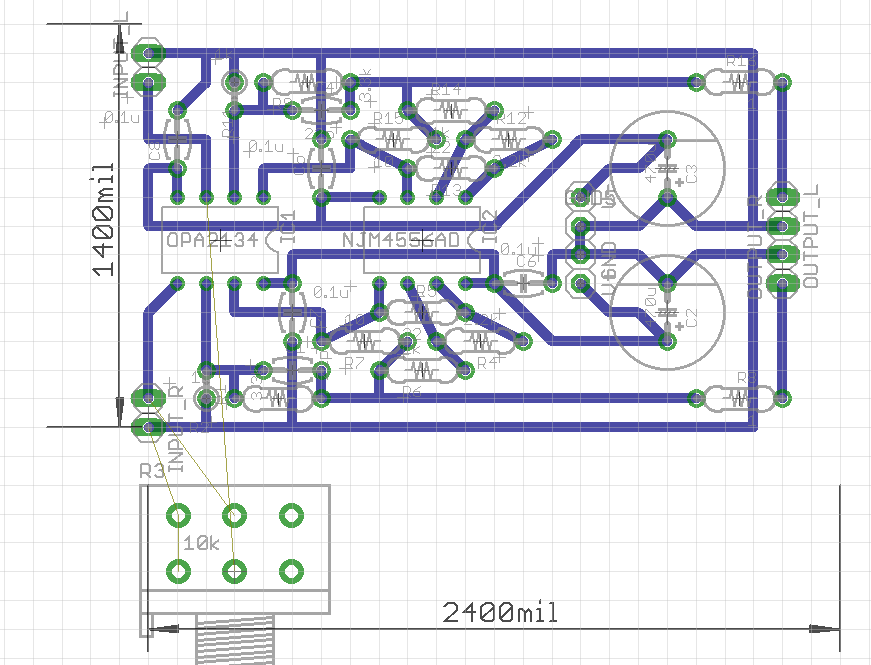Click the potentiometer's lower-left pad
The width and height of the screenshot is (871, 665).
[179, 571]
